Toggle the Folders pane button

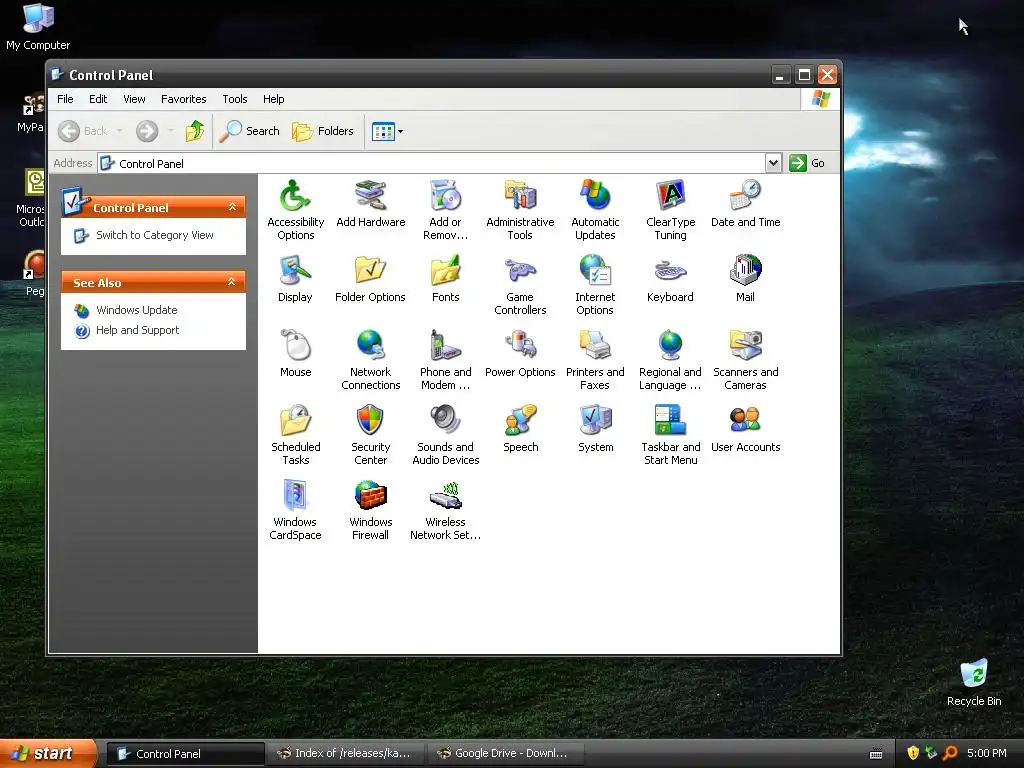(x=323, y=131)
